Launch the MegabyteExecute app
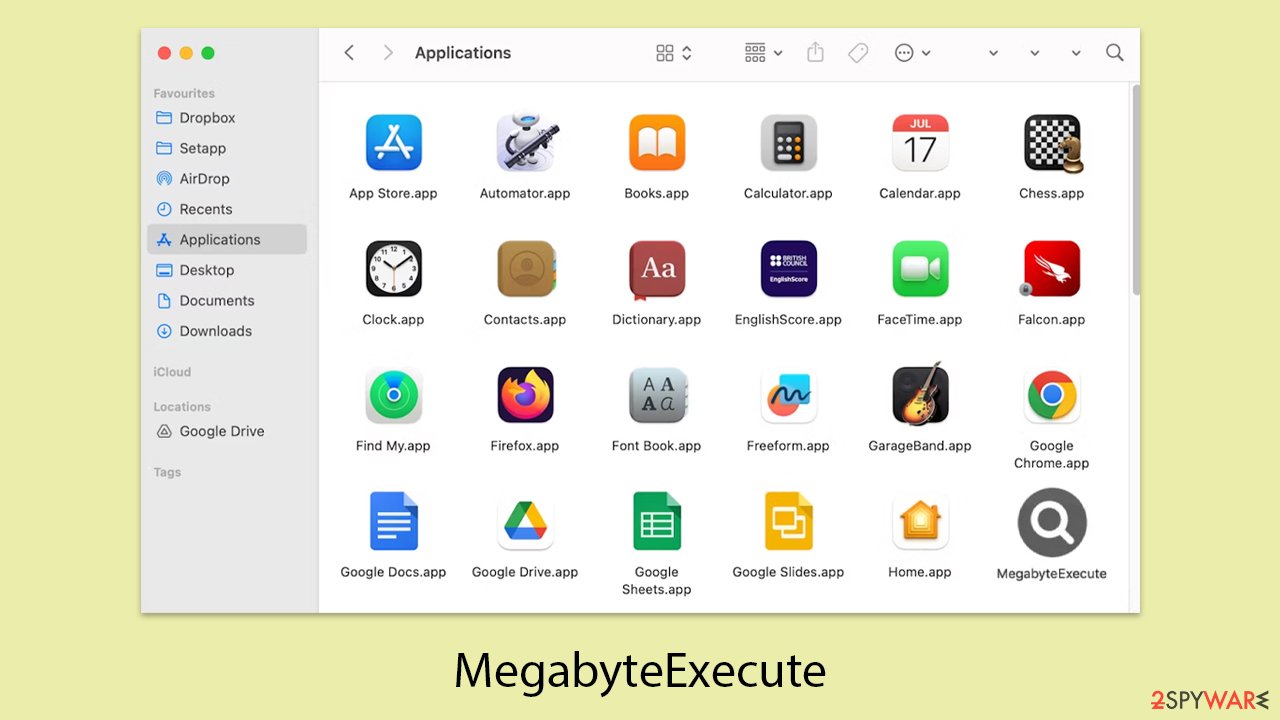The width and height of the screenshot is (1280, 720). click(x=1051, y=520)
